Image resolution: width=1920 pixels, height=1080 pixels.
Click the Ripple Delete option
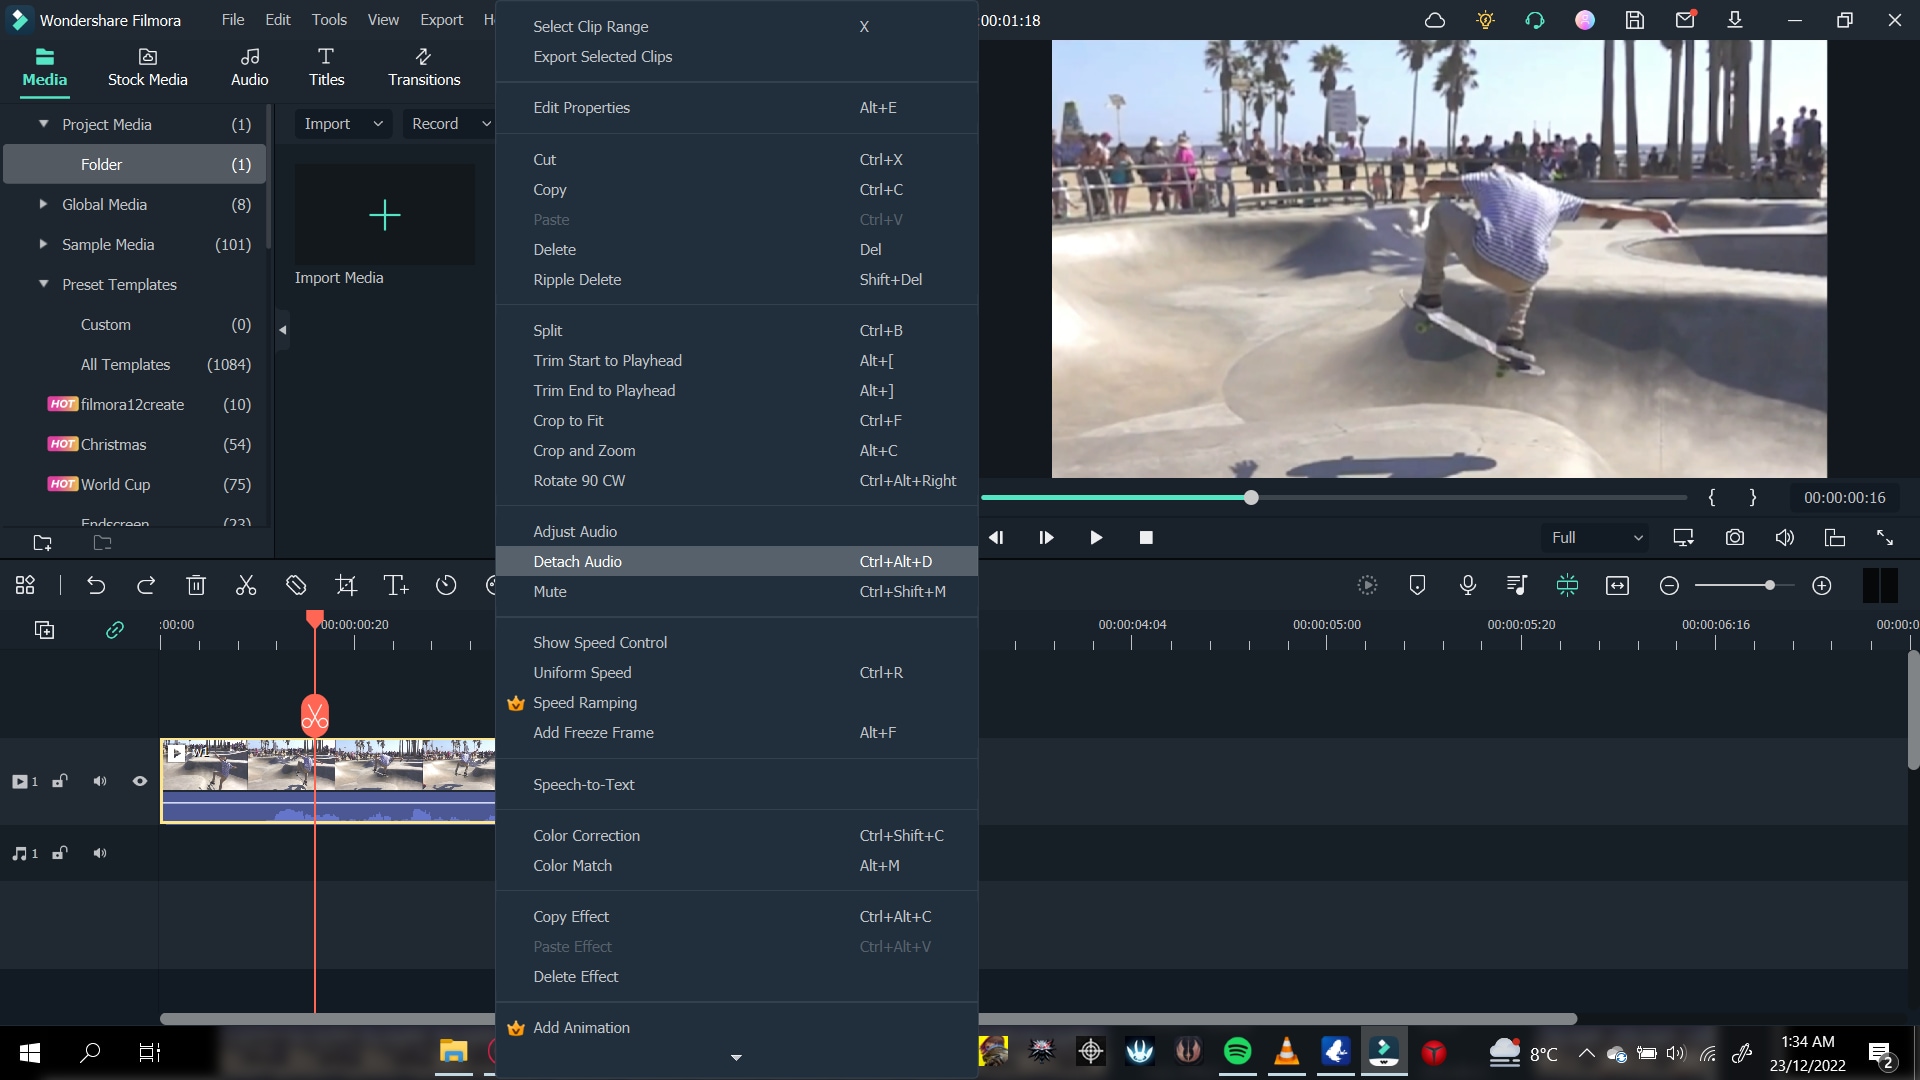[578, 280]
